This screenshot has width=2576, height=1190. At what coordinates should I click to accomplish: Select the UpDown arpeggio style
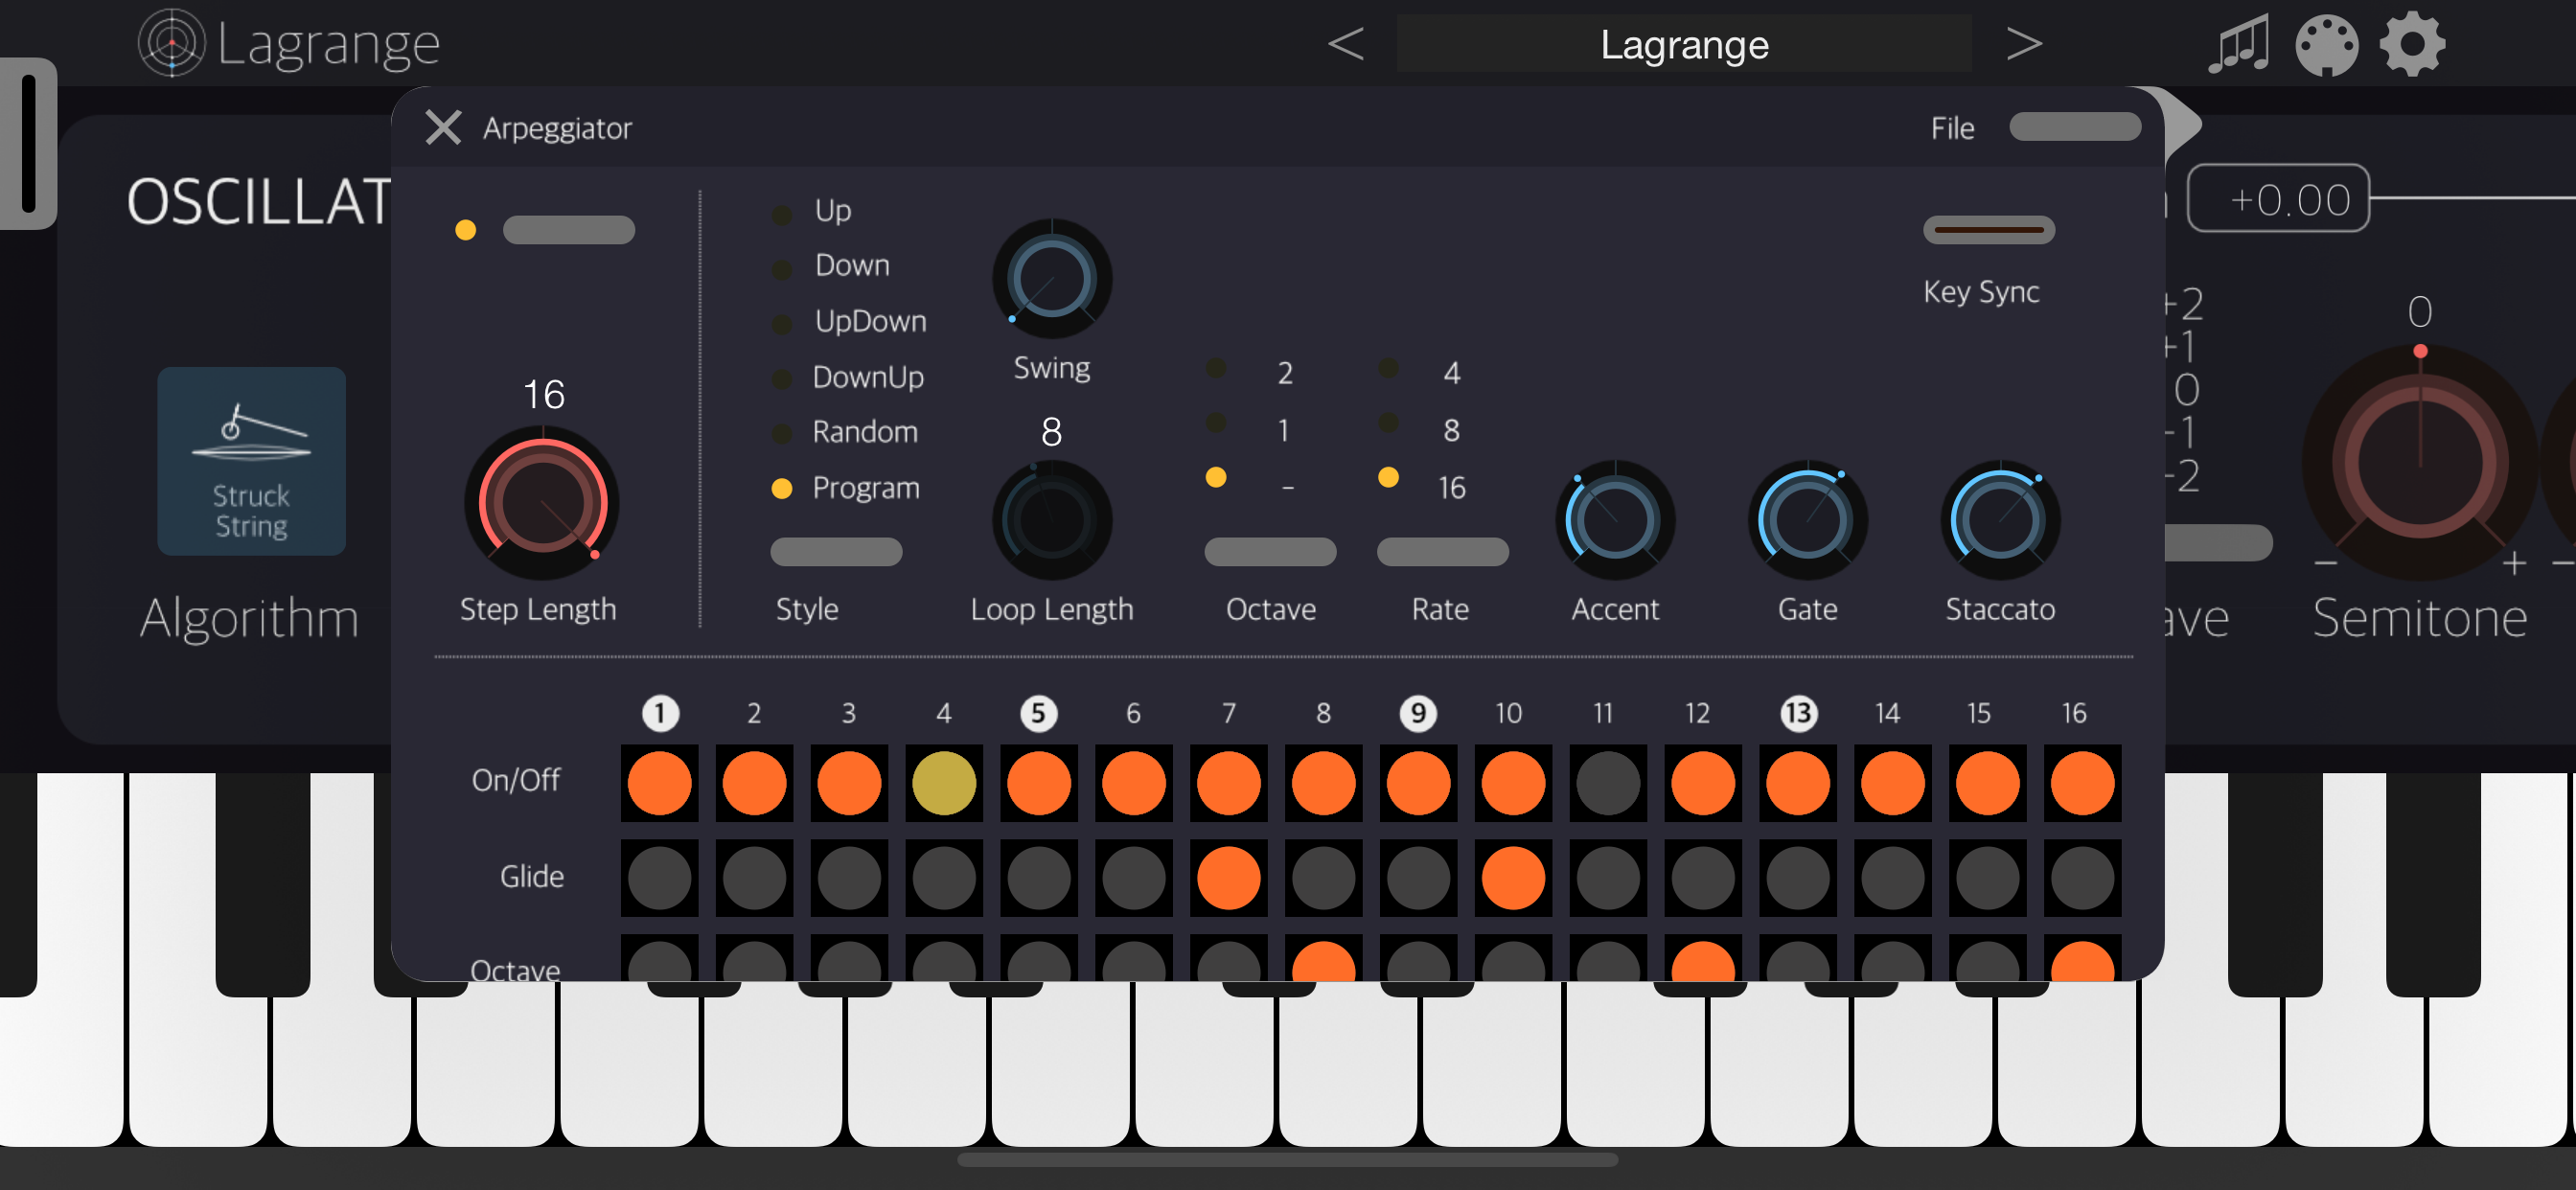[869, 321]
